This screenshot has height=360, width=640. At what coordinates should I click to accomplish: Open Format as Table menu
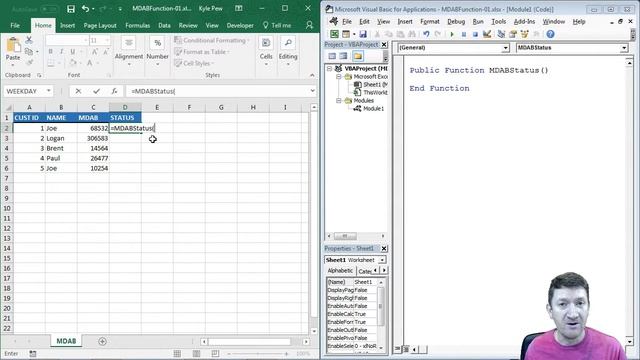pos(202,52)
